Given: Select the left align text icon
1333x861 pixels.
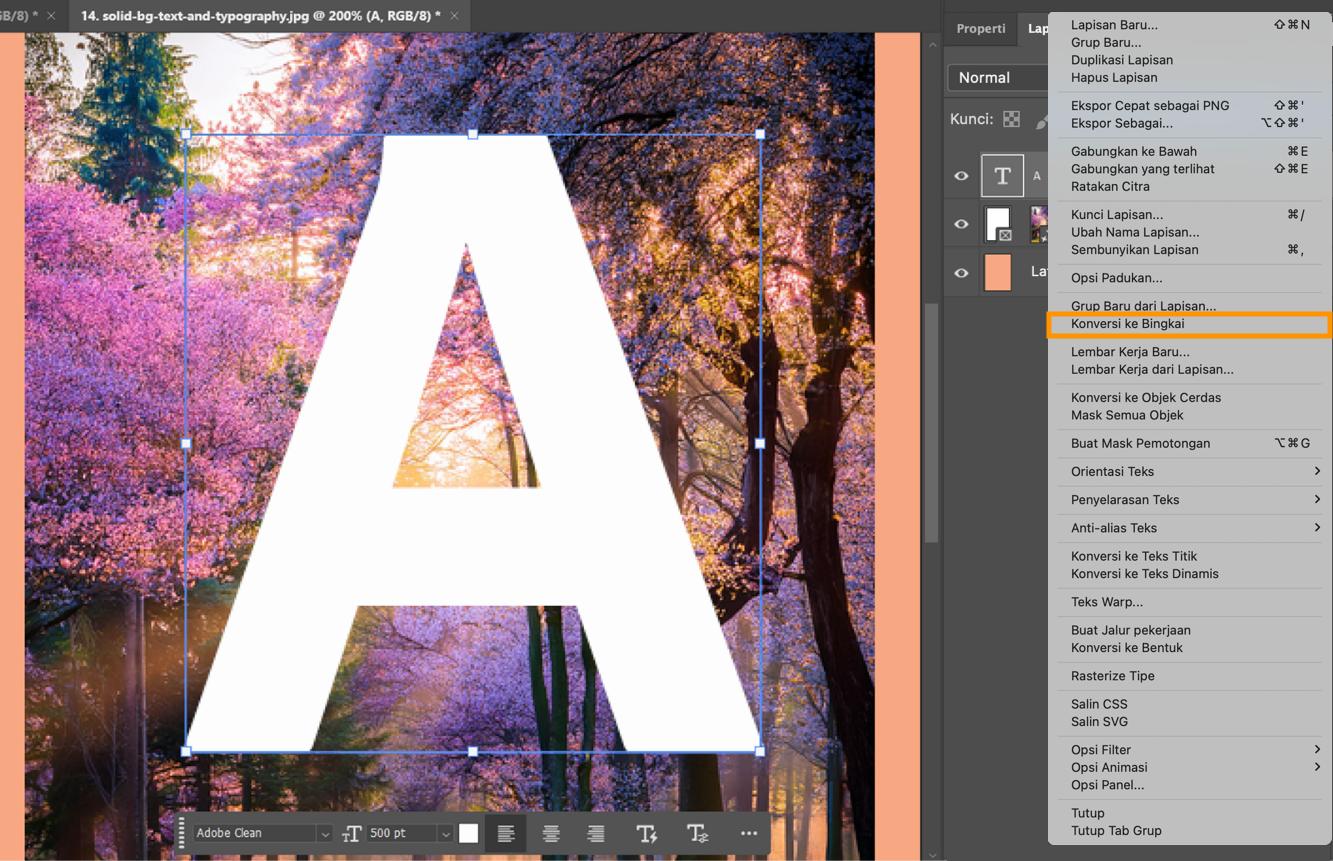Looking at the screenshot, I should click(505, 833).
